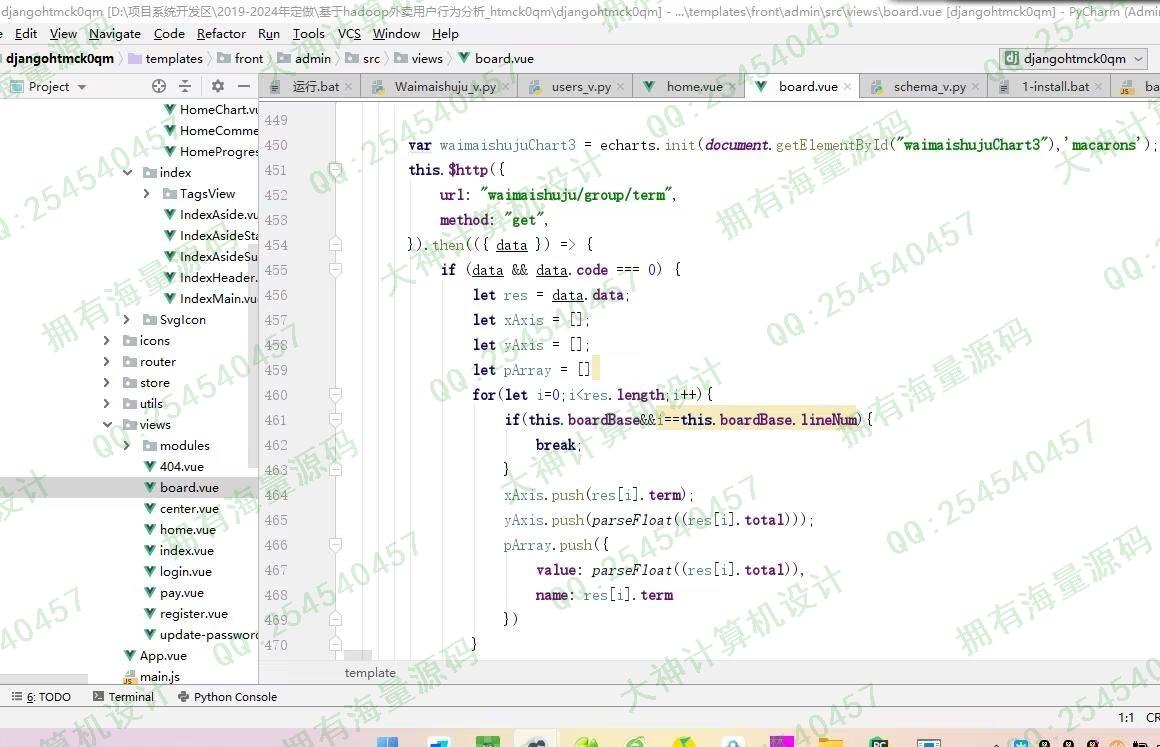
Task: Click the collapse all icon in Project panel
Action: [x=185, y=87]
